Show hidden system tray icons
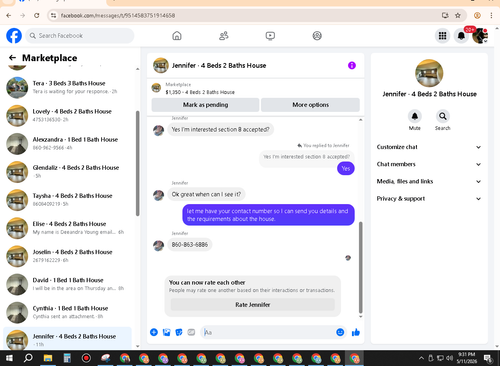The width and height of the screenshot is (500, 366). [421, 358]
